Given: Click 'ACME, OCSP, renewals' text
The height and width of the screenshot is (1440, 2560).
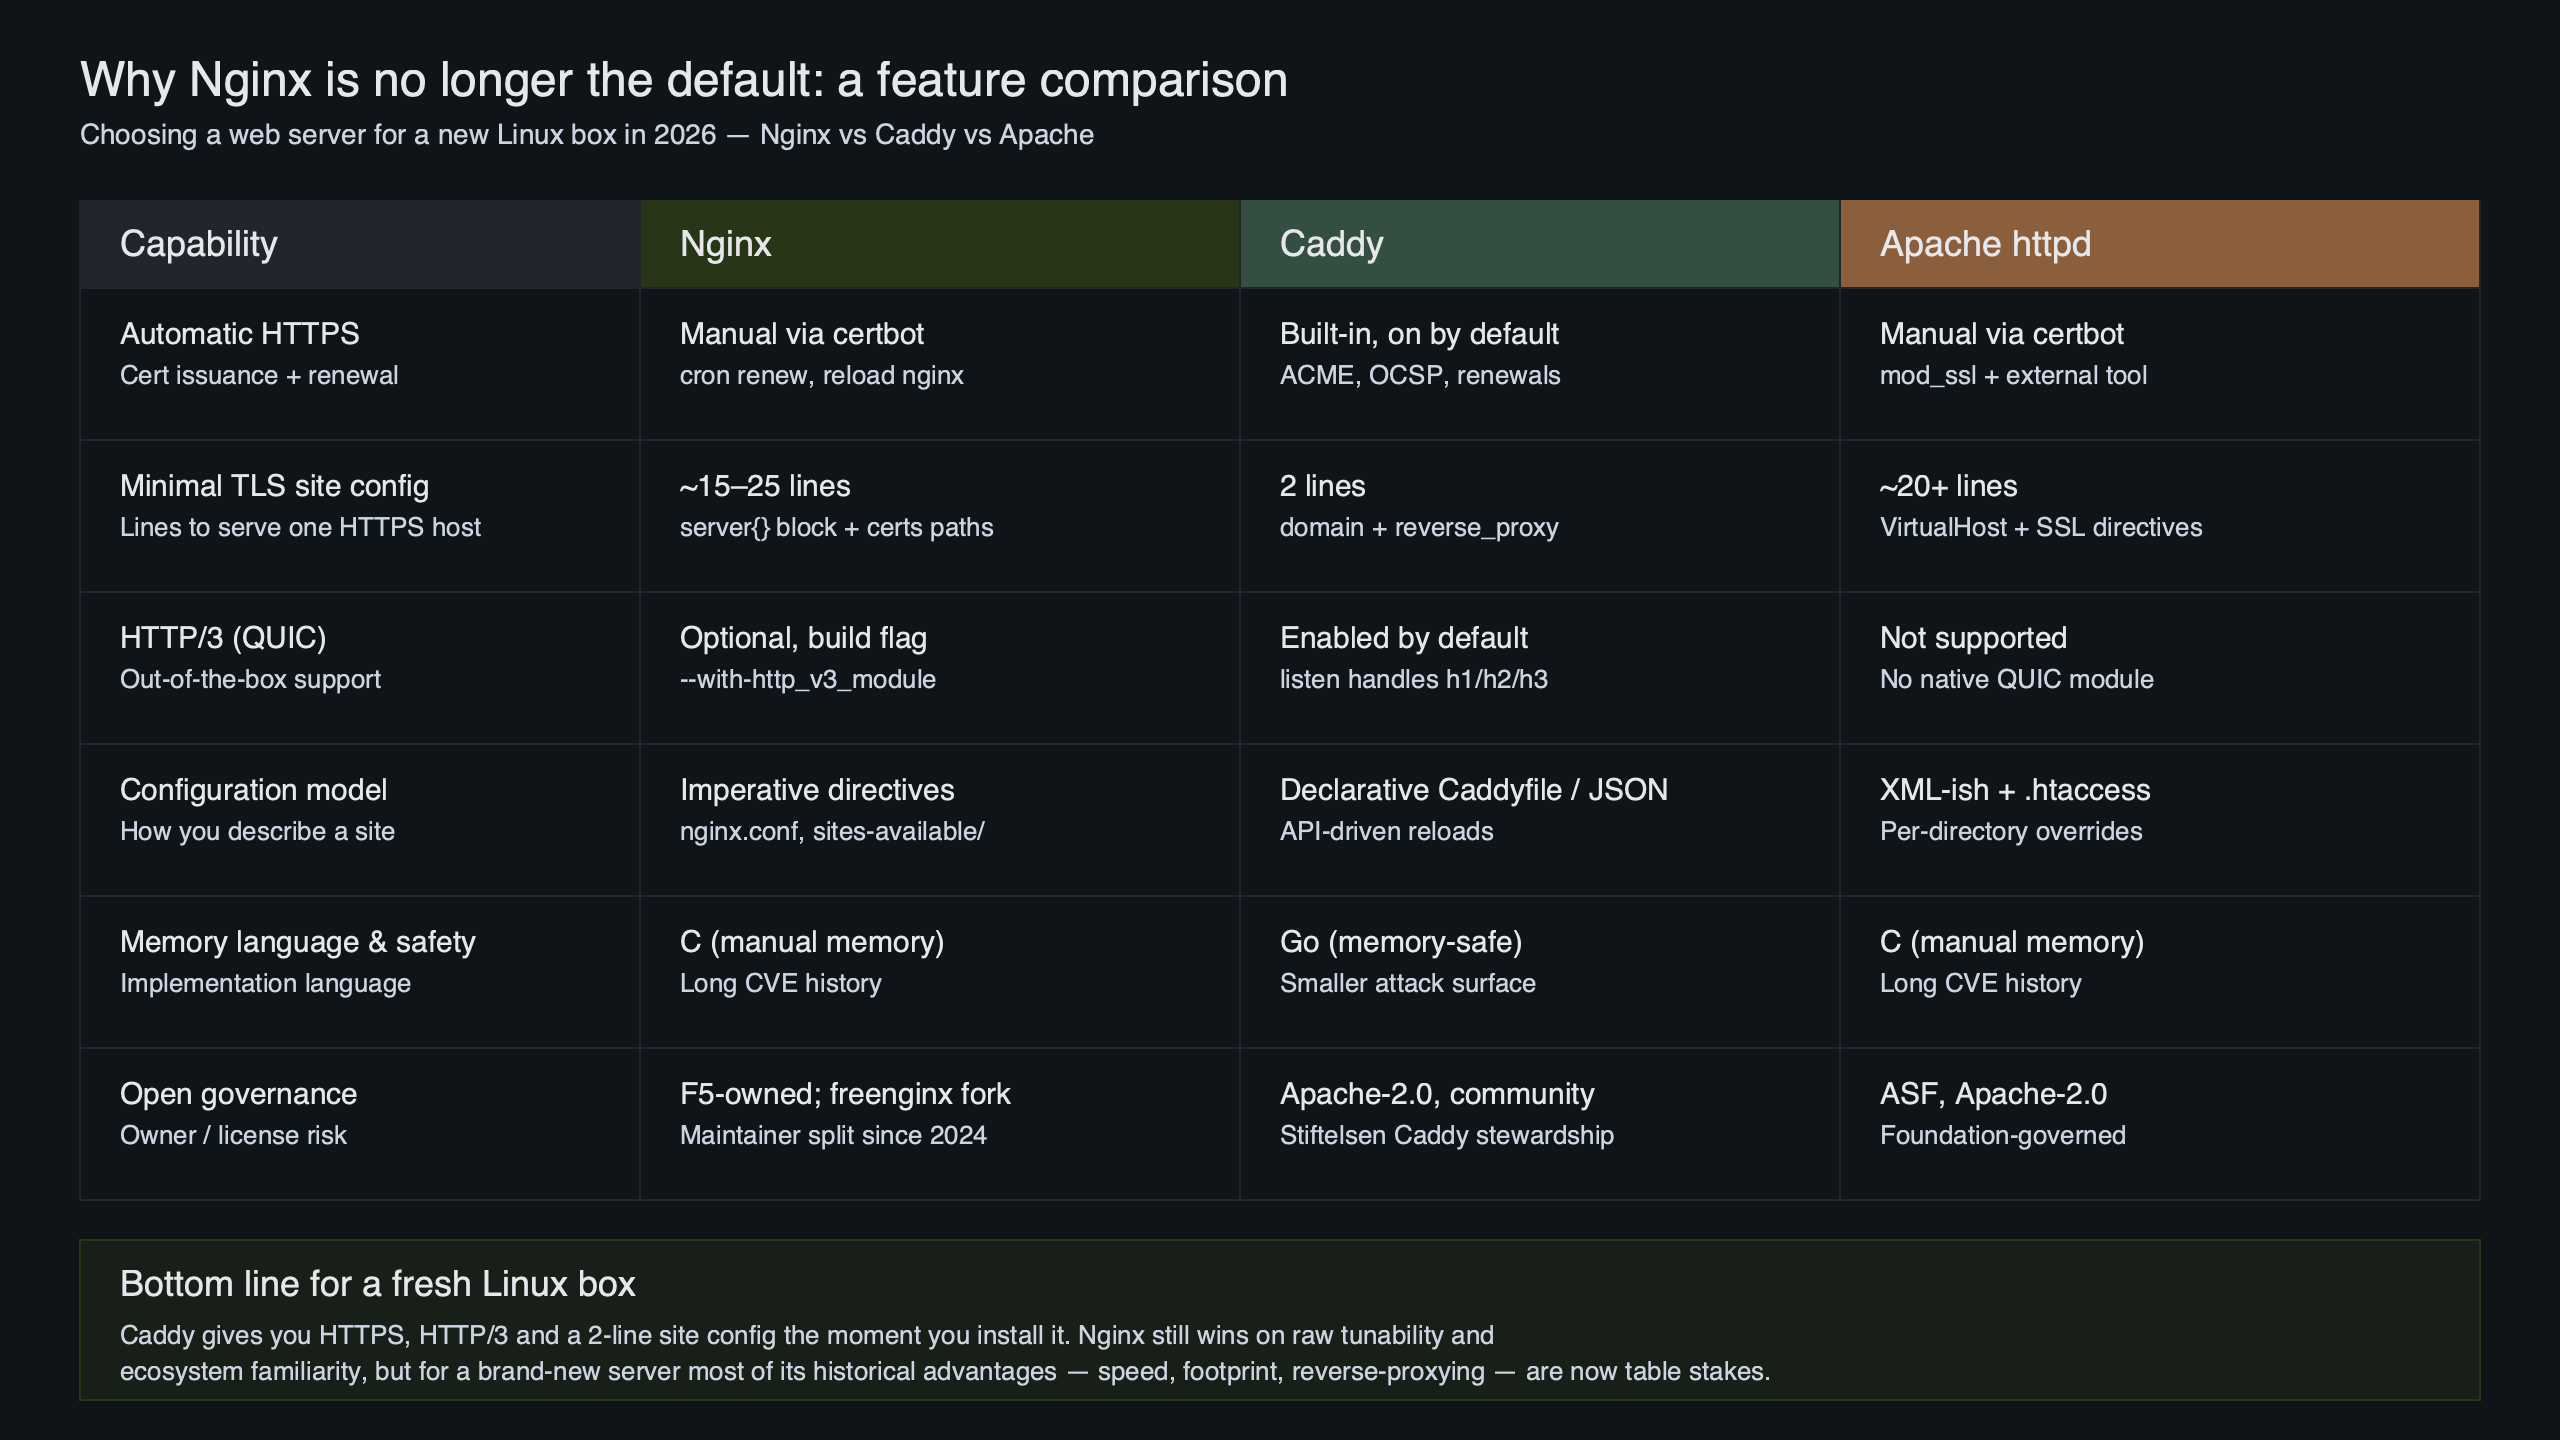Looking at the screenshot, I should [1420, 376].
